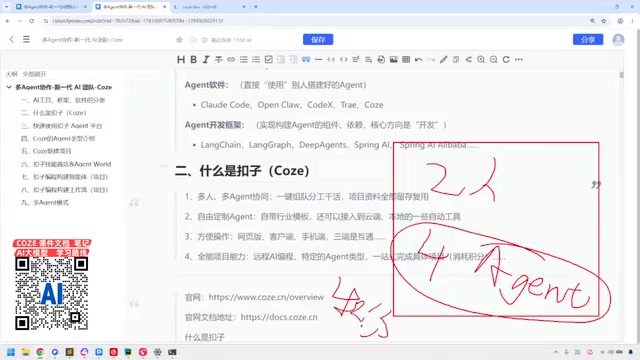Insert task checkbox list item
The width and height of the screenshot is (640, 360).
pyautogui.click(x=269, y=60)
